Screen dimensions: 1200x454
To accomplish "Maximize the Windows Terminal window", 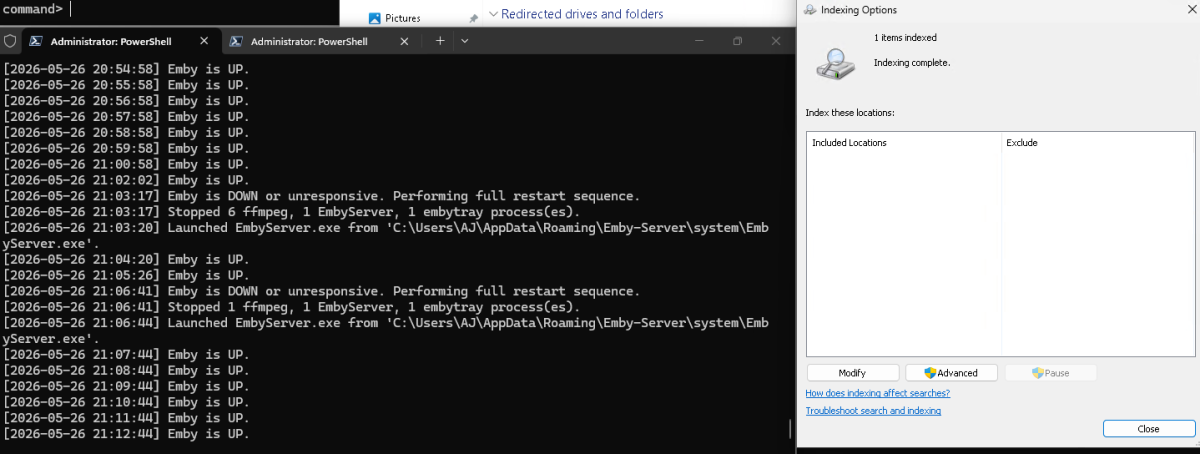I will (x=737, y=41).
